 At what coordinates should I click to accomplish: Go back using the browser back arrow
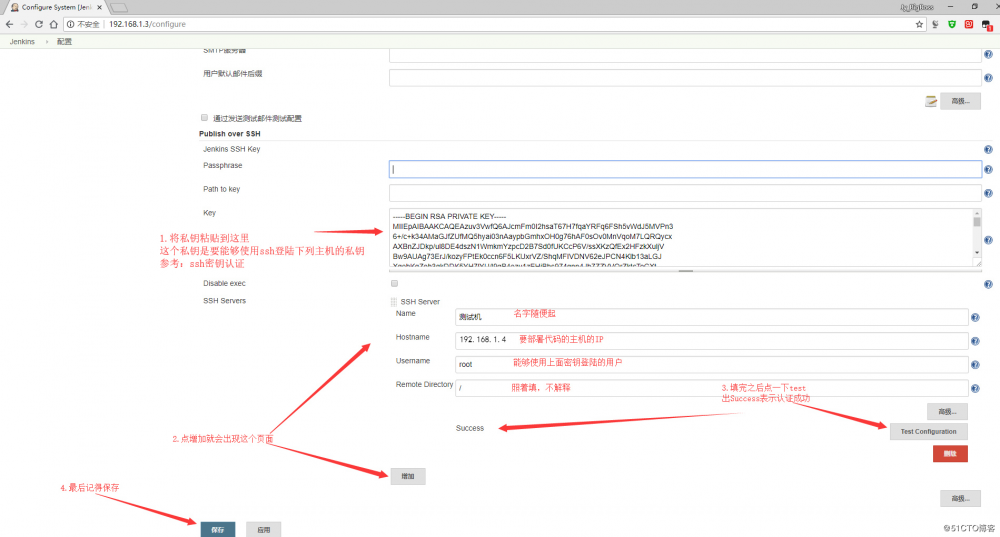9,24
